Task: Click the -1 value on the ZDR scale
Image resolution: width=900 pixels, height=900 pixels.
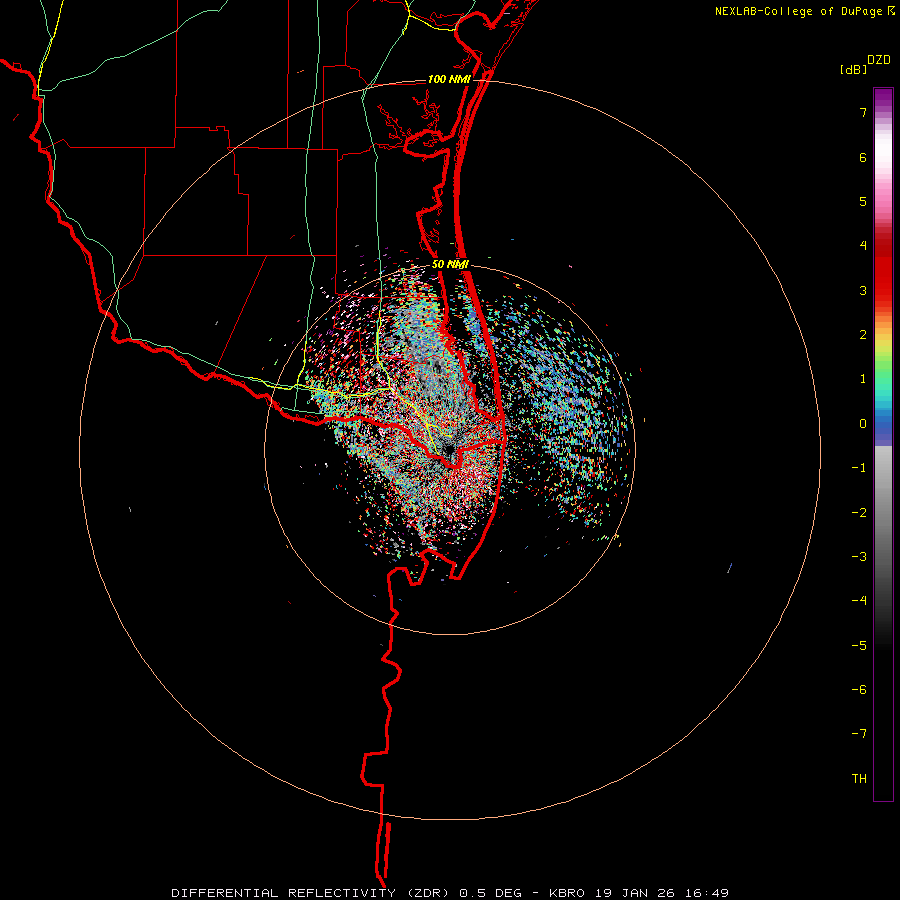Action: (859, 468)
